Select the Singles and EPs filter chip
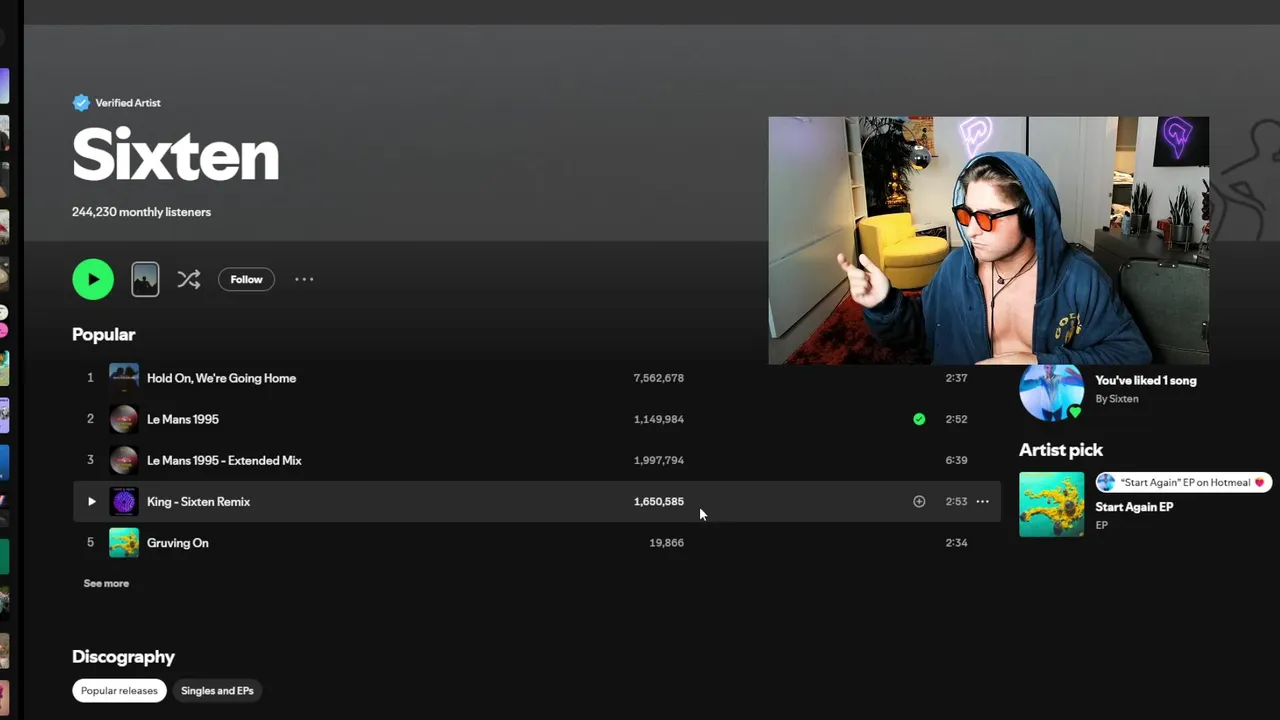The height and width of the screenshot is (720, 1280). 217,691
